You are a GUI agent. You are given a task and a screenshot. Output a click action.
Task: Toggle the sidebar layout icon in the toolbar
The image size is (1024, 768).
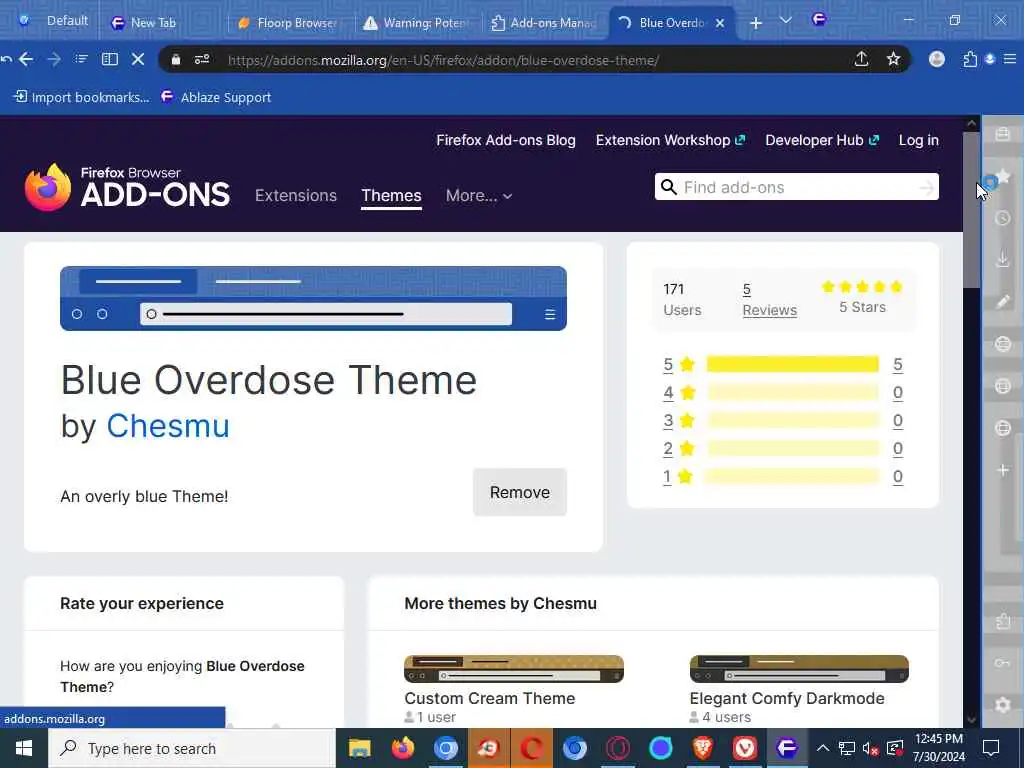pyautogui.click(x=110, y=59)
